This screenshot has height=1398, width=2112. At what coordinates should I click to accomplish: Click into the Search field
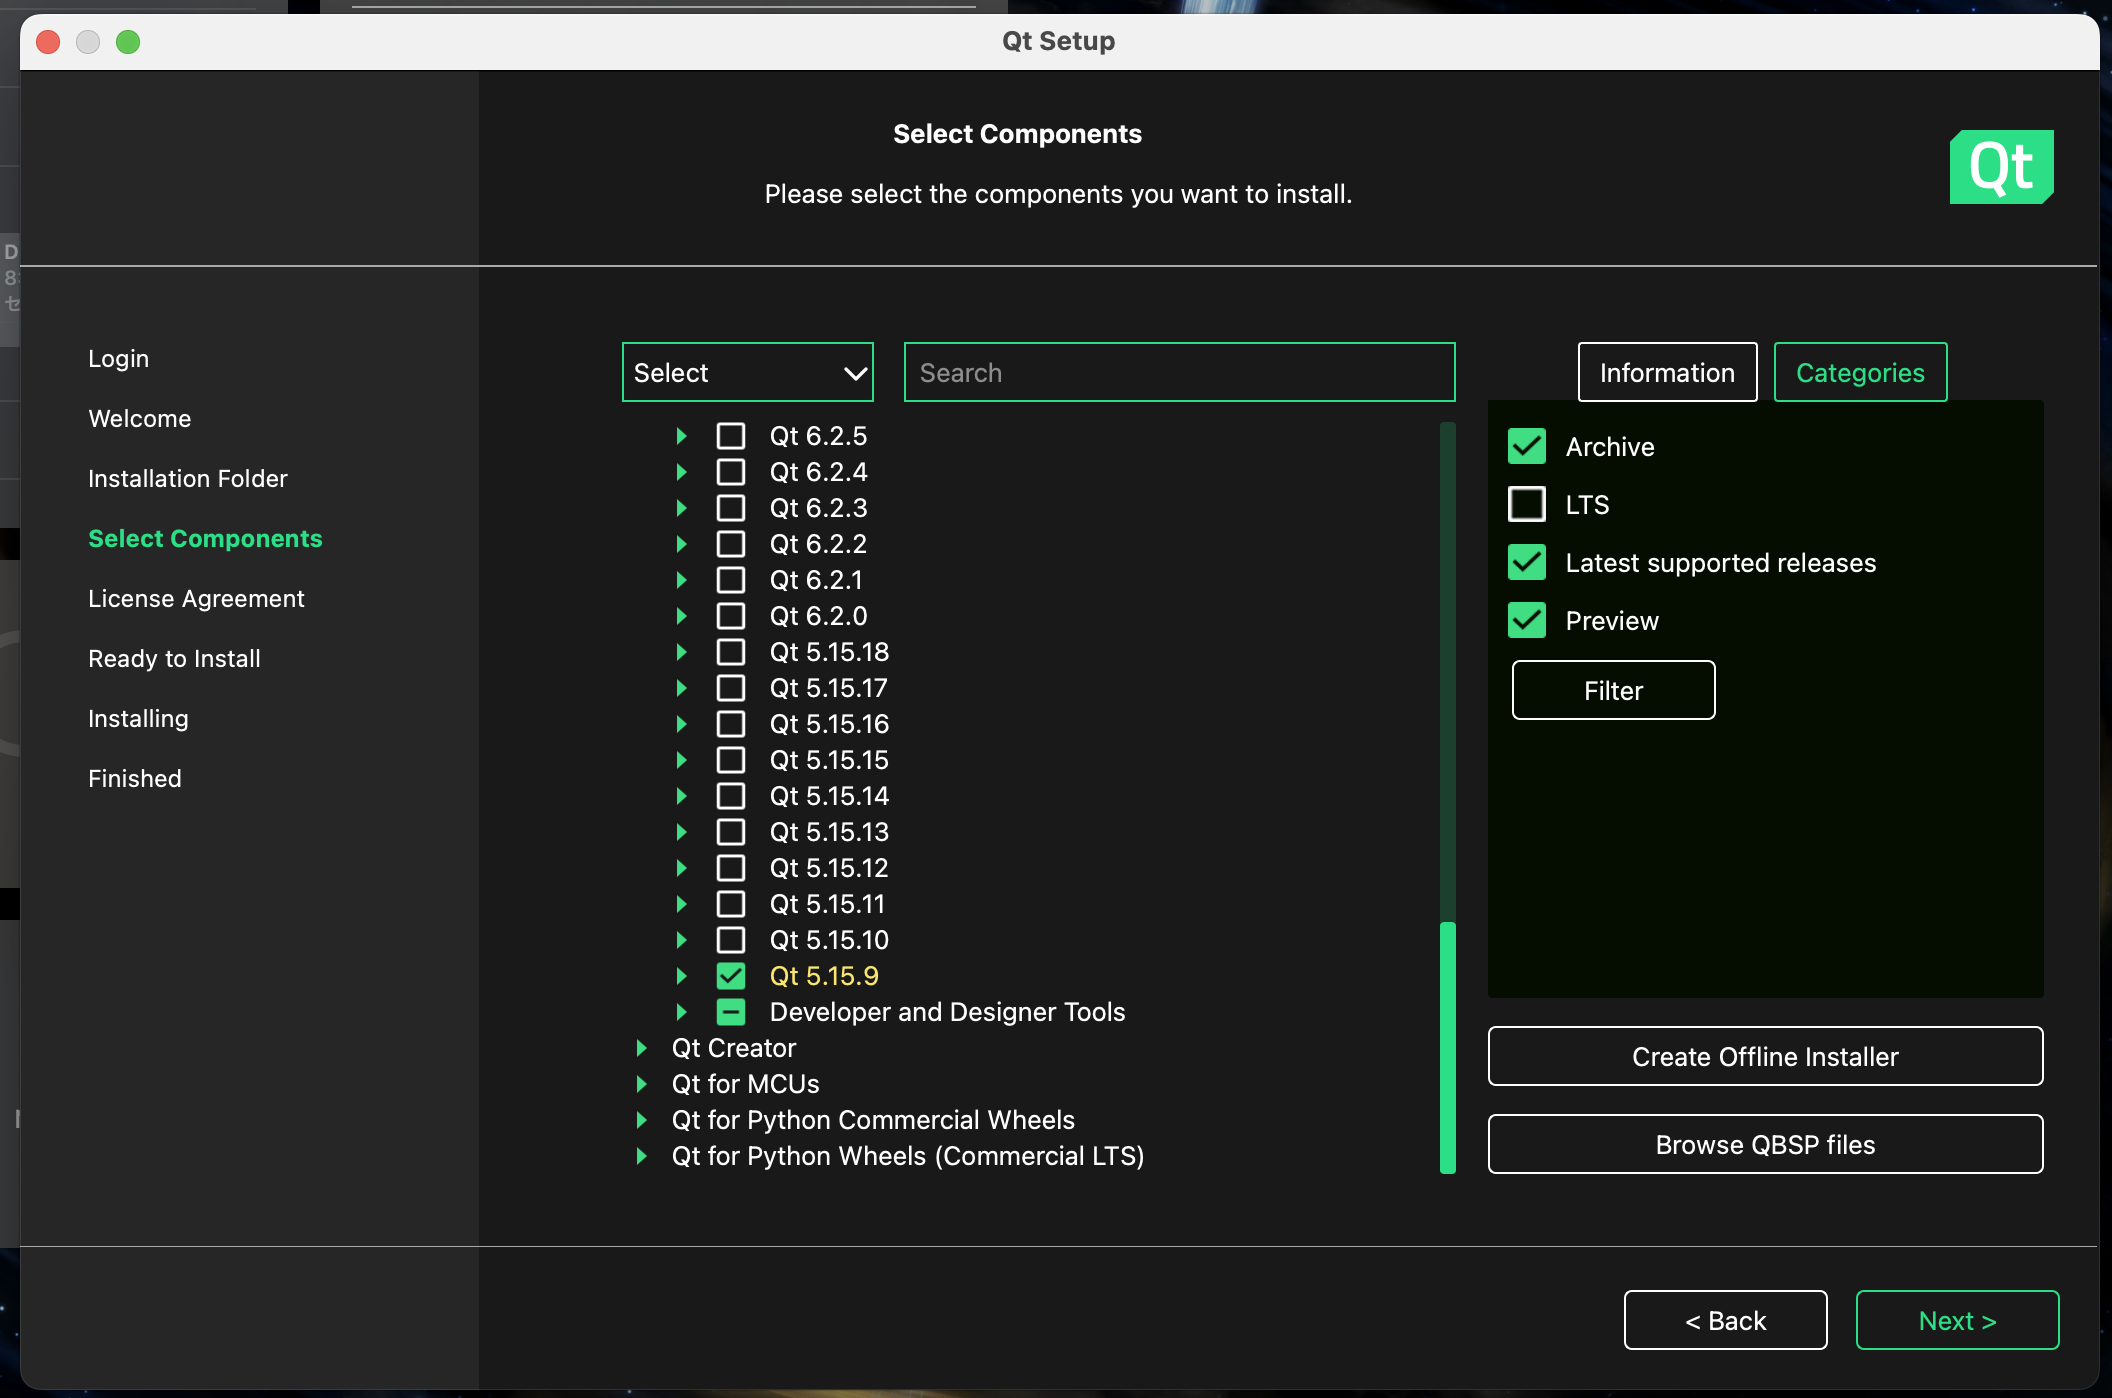point(1178,372)
